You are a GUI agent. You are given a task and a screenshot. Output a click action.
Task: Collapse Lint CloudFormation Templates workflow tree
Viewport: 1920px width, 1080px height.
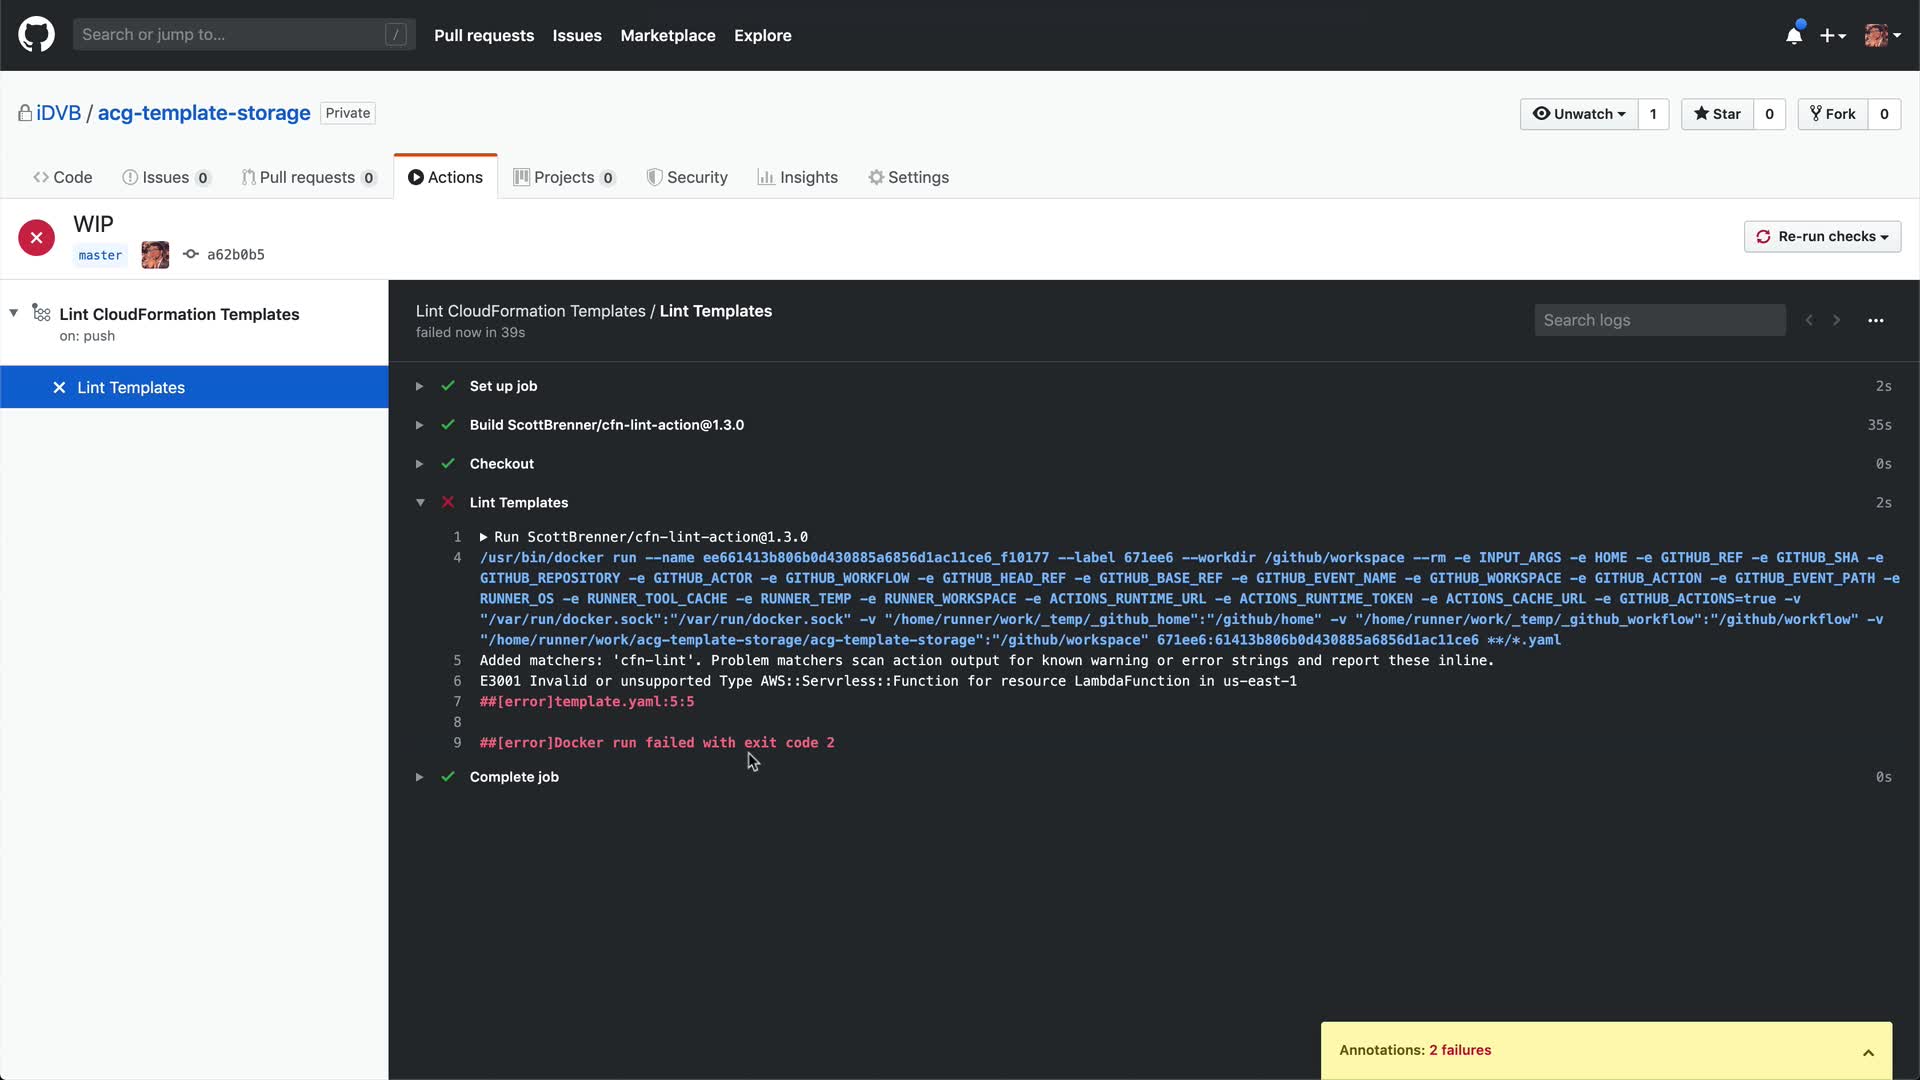coord(14,314)
